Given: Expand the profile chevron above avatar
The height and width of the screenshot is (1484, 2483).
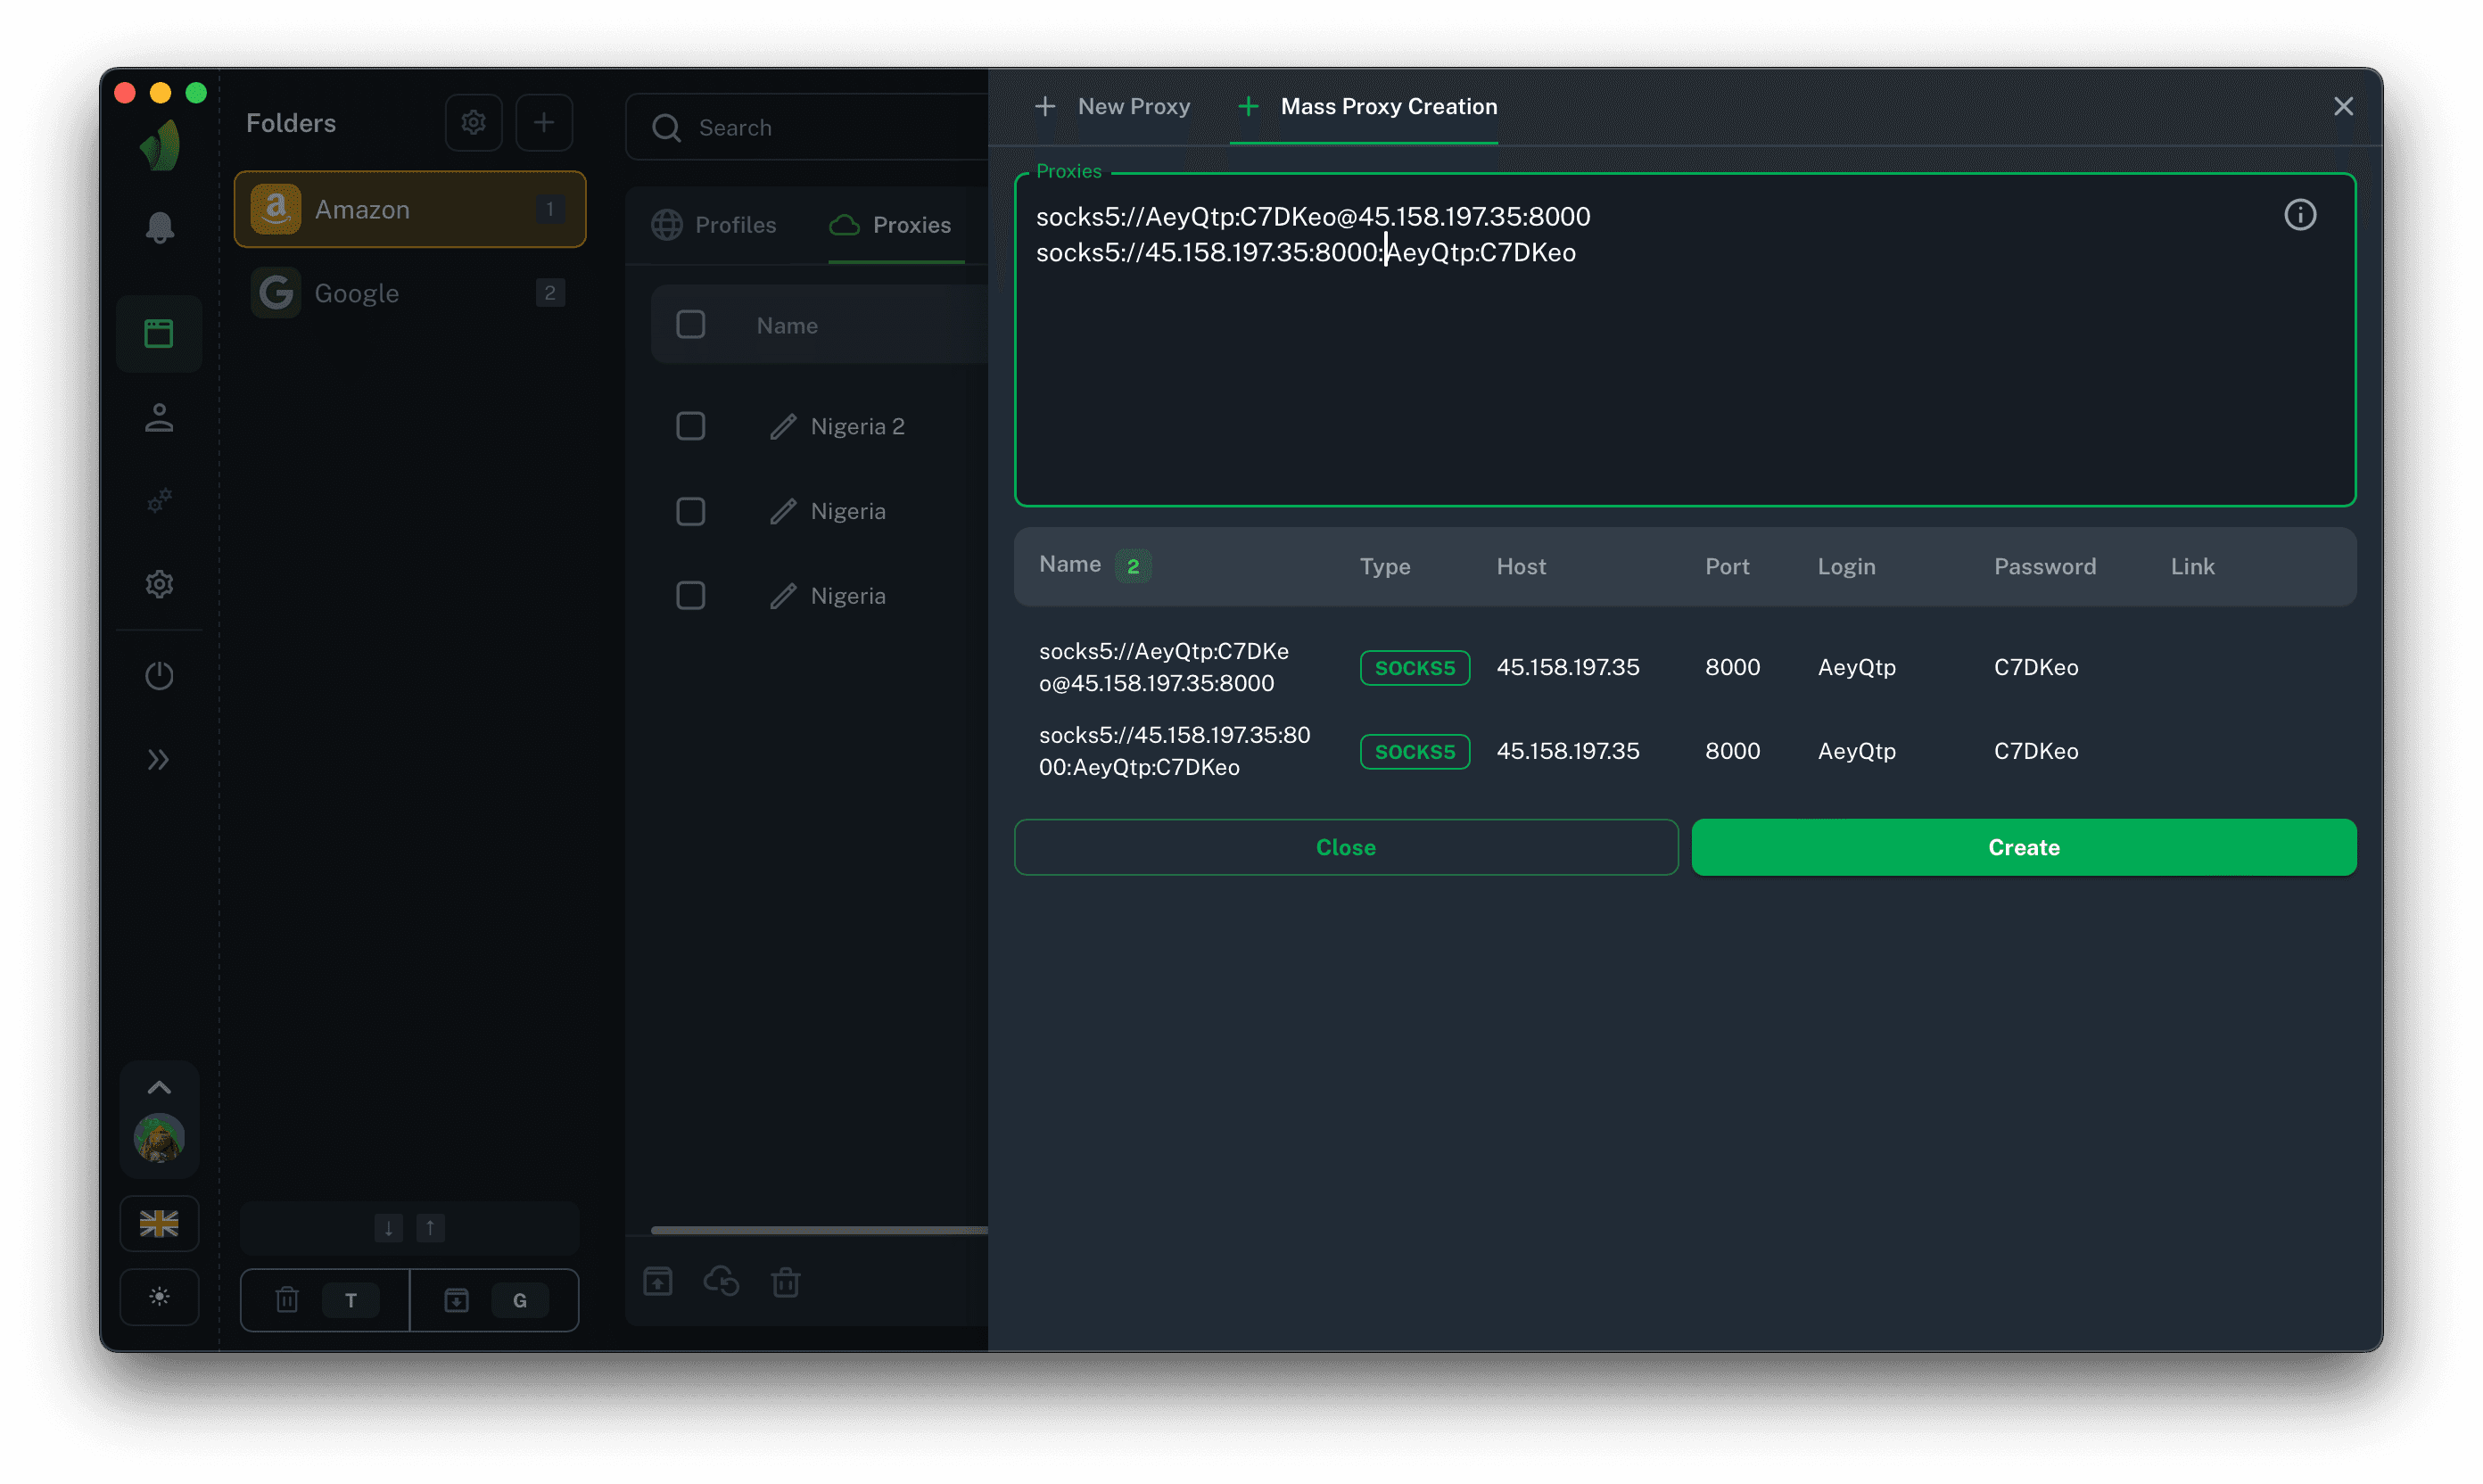Looking at the screenshot, I should pos(159,1088).
